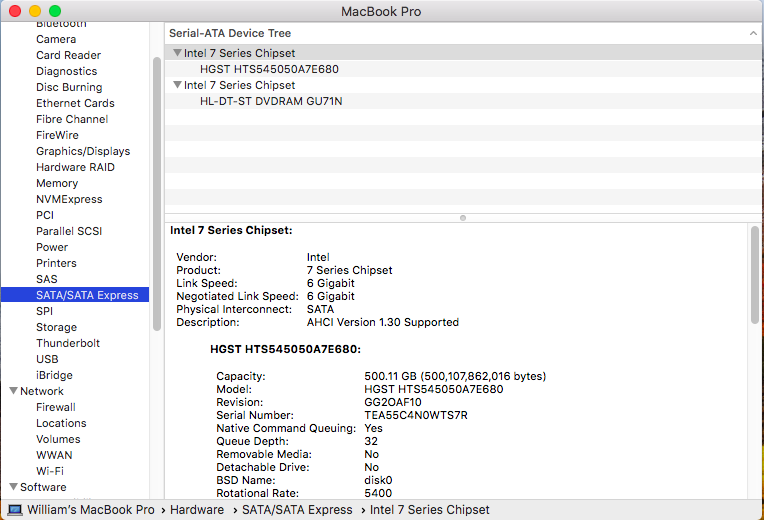Click the laptop icon in path bar
This screenshot has height=520, width=764.
(15, 510)
